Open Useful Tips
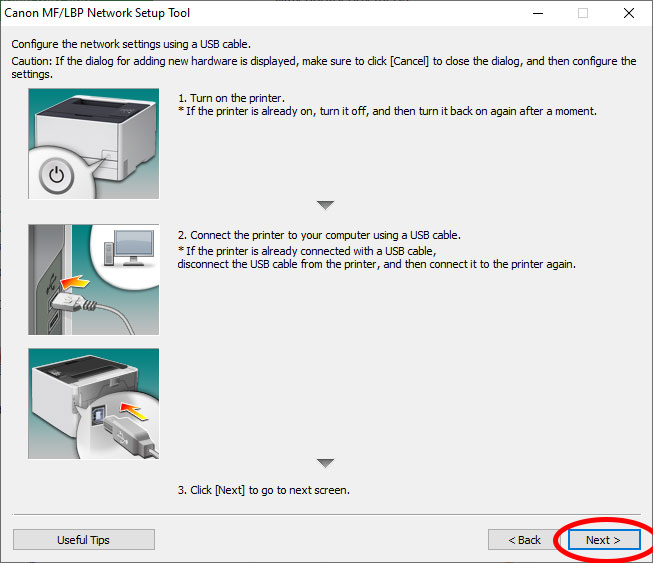Screen dimensions: 653x563 (84, 540)
